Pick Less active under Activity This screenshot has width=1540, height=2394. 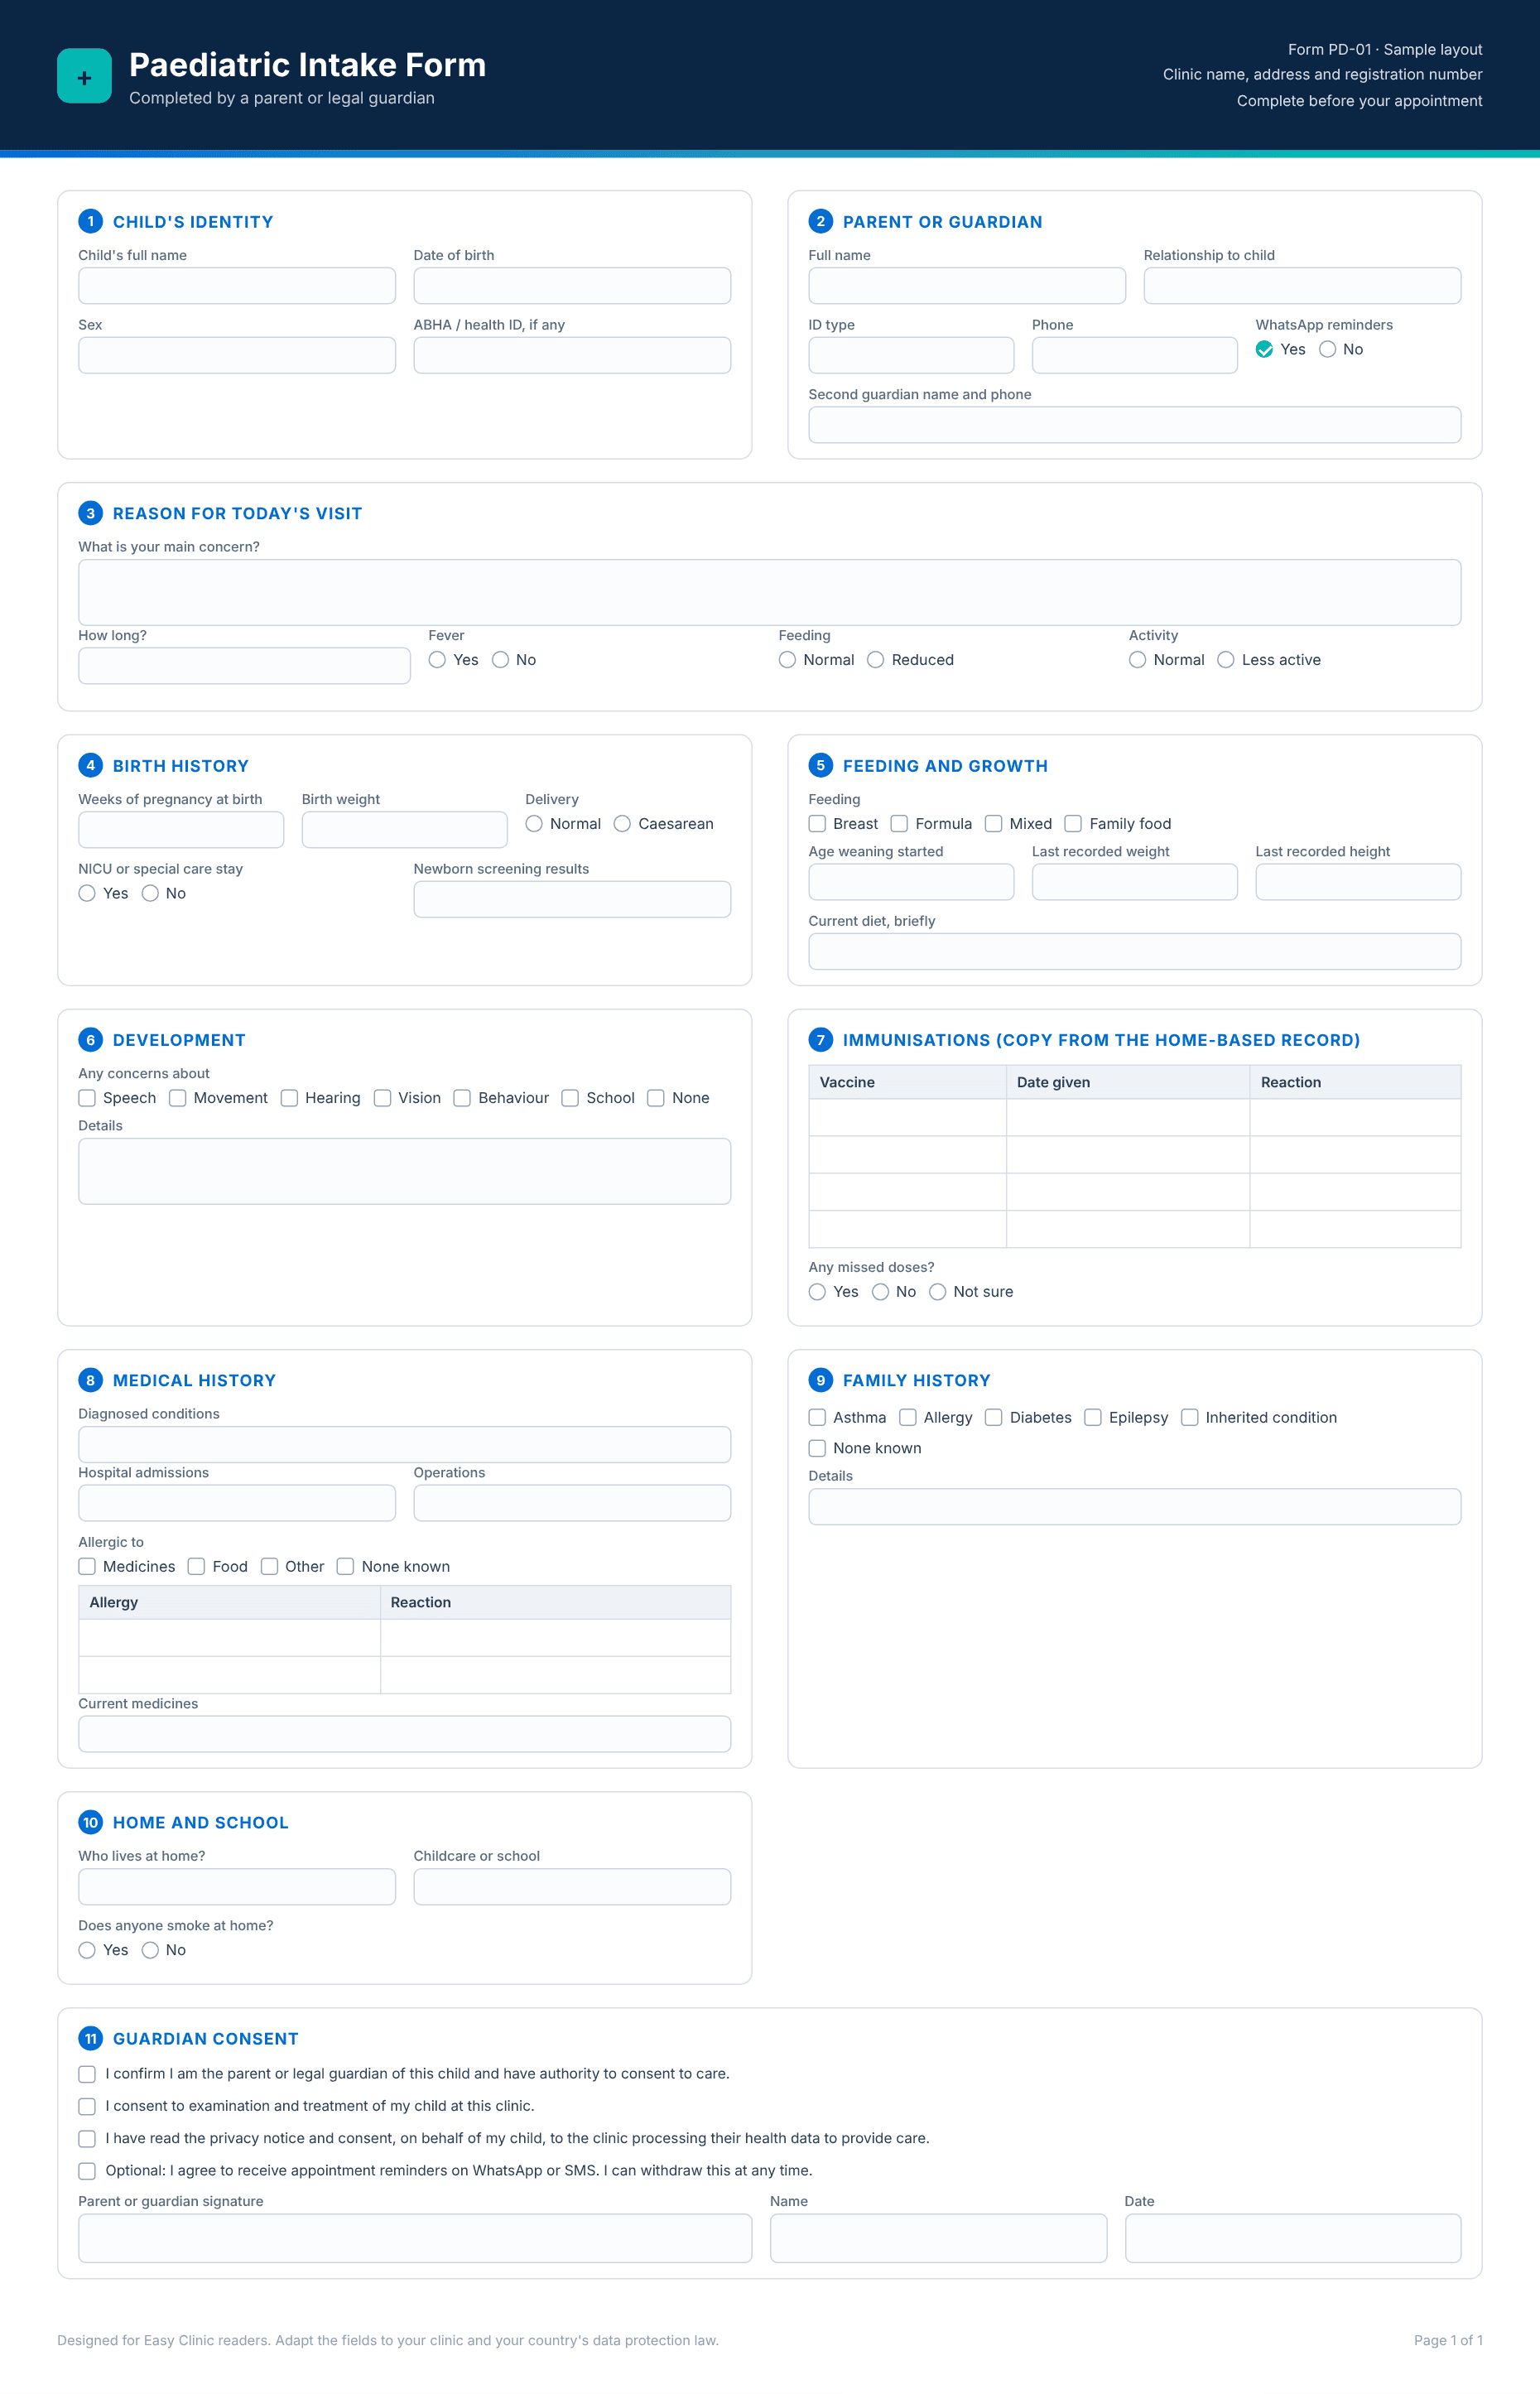click(1225, 660)
